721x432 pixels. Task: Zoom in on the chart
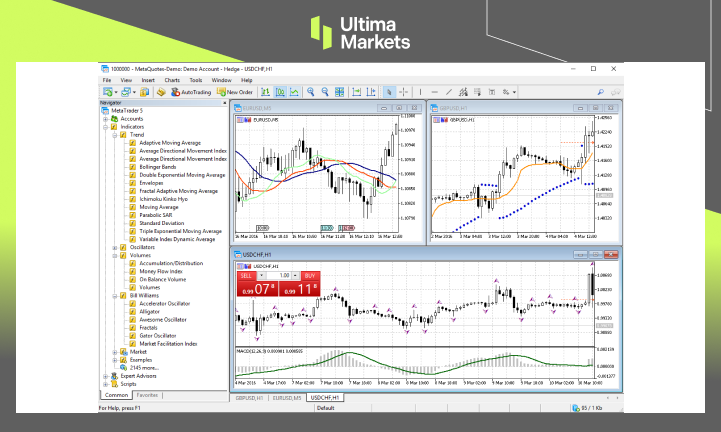click(x=311, y=92)
